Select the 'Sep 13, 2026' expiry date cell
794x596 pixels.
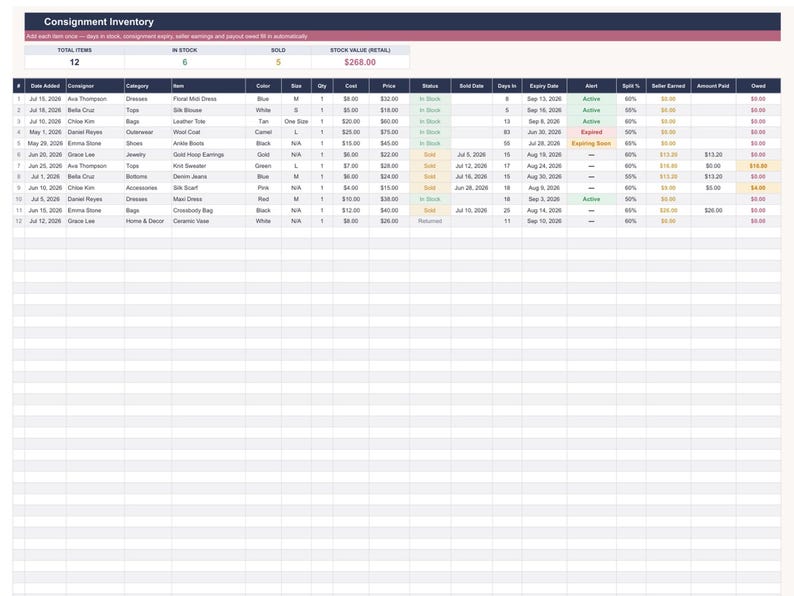(544, 99)
